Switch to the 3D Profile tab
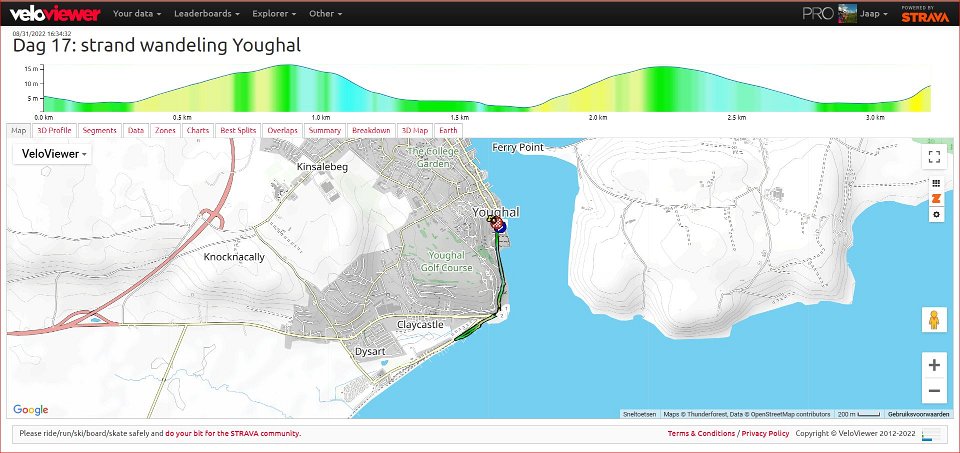The width and height of the screenshot is (960, 453). [54, 130]
